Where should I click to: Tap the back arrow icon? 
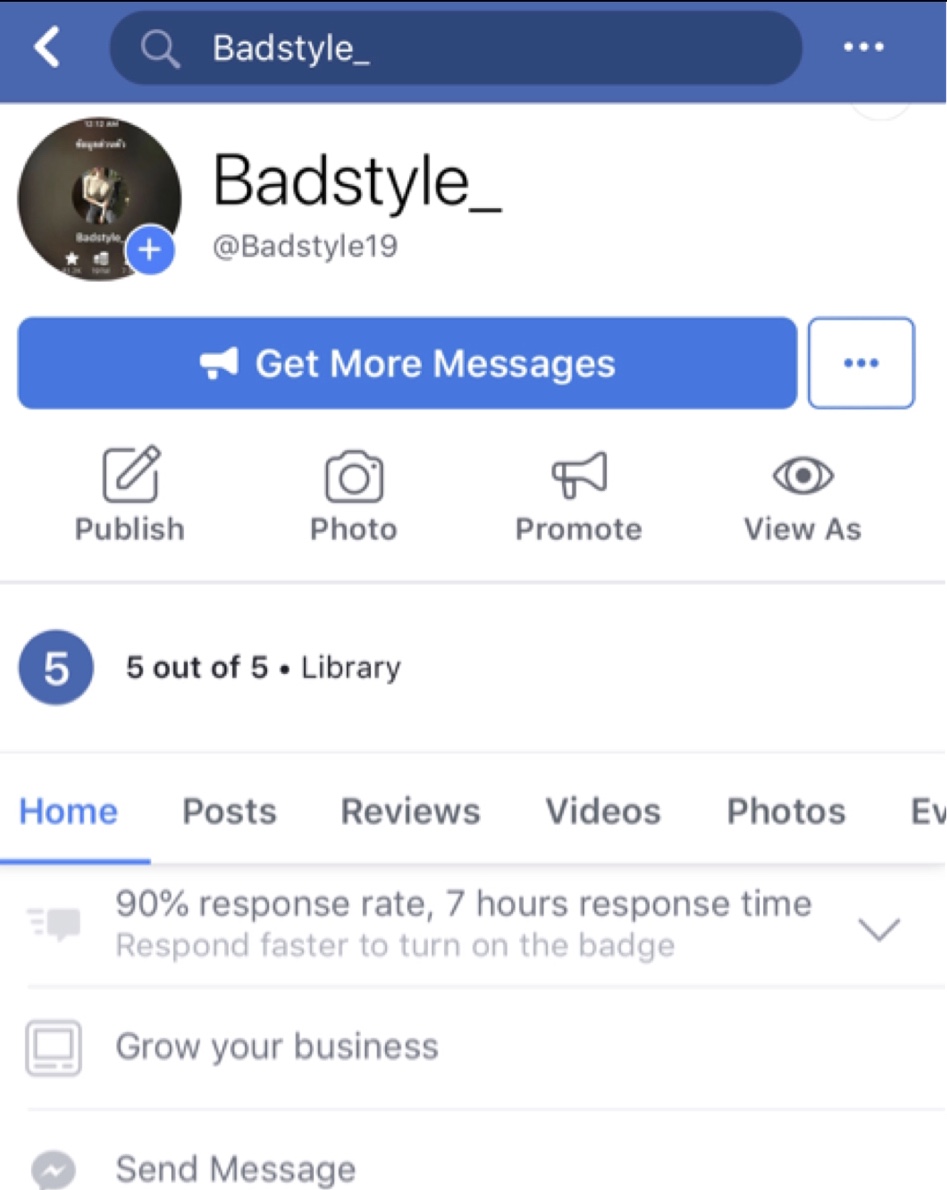47,47
